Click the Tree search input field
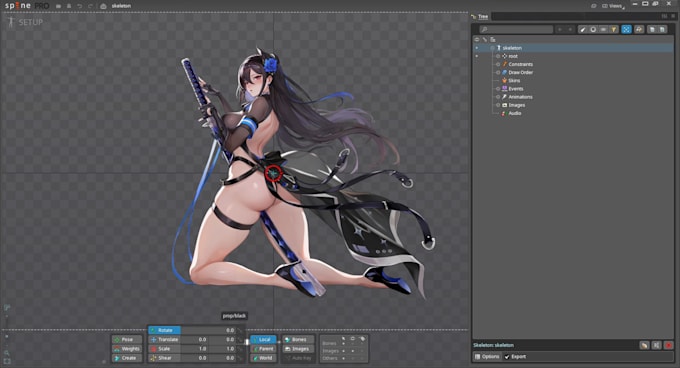 [516, 29]
